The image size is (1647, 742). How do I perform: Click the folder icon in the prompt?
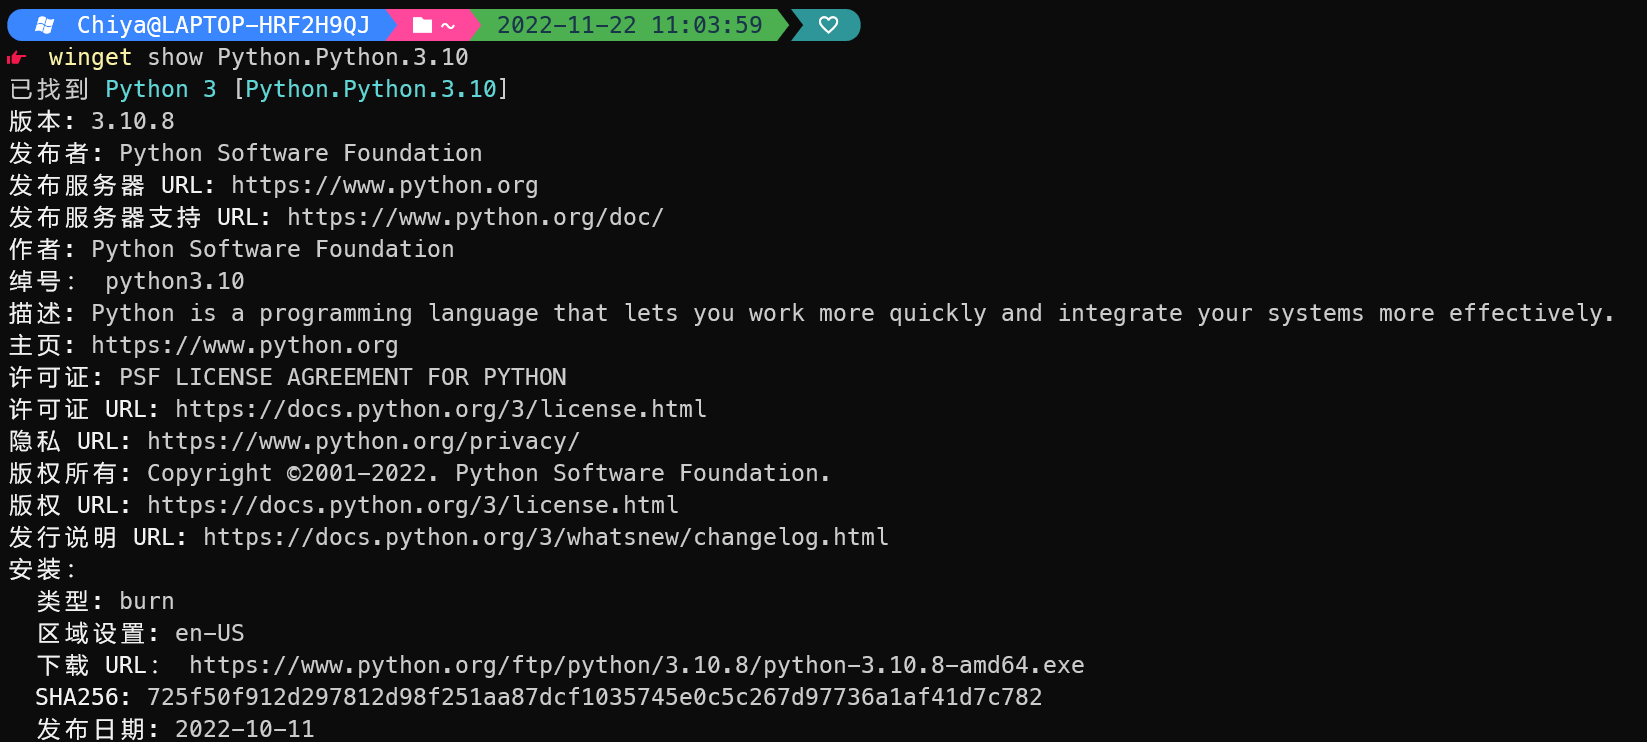click(x=423, y=25)
